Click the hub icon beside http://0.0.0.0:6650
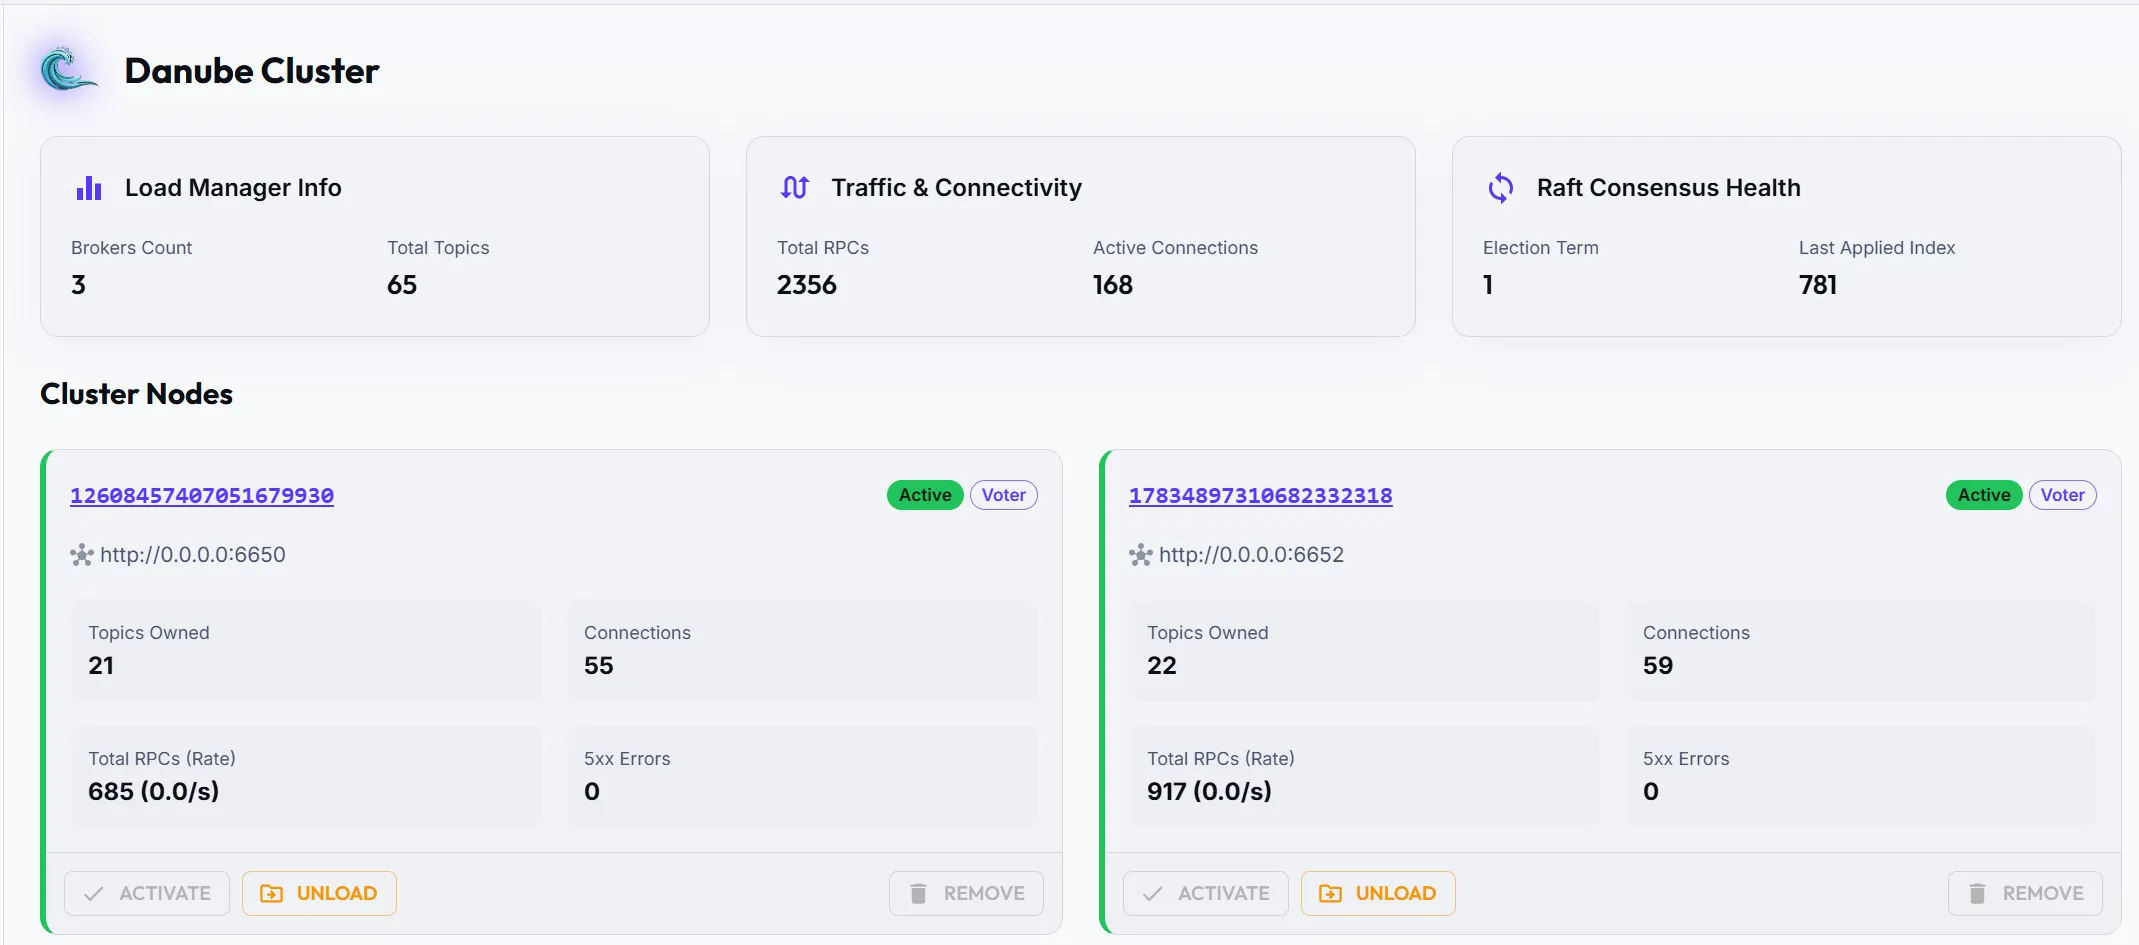The image size is (2139, 945). pos(82,555)
